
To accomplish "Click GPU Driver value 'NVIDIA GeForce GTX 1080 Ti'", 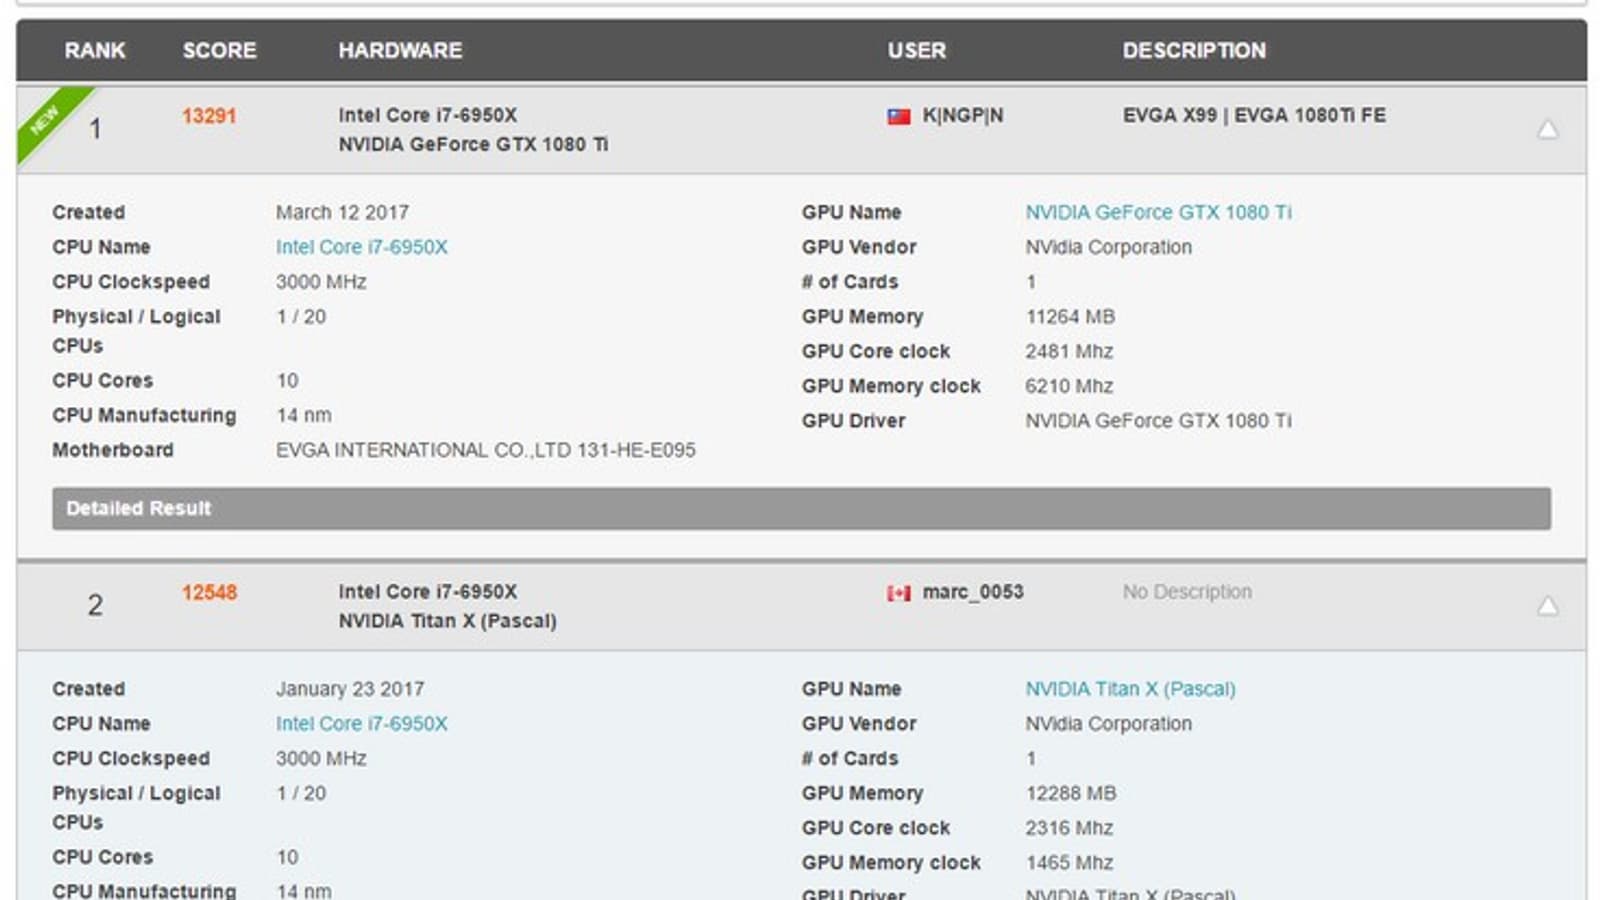I will (x=1158, y=421).
